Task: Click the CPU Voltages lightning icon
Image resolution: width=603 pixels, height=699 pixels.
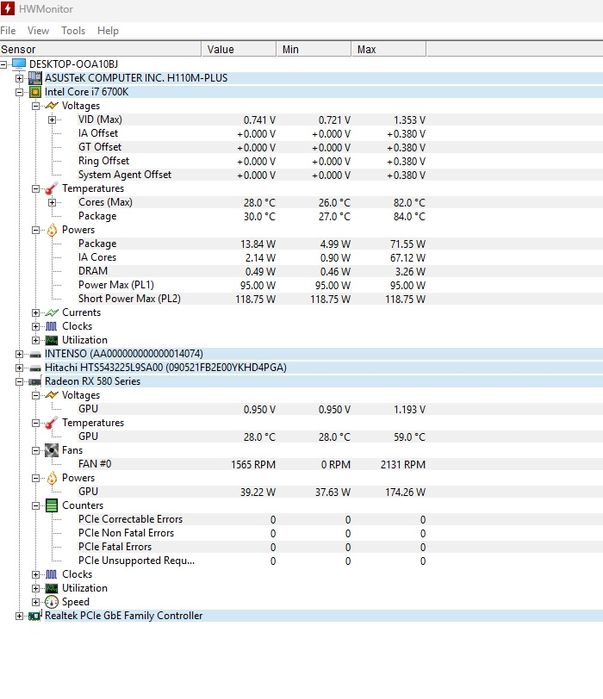Action: 52,106
